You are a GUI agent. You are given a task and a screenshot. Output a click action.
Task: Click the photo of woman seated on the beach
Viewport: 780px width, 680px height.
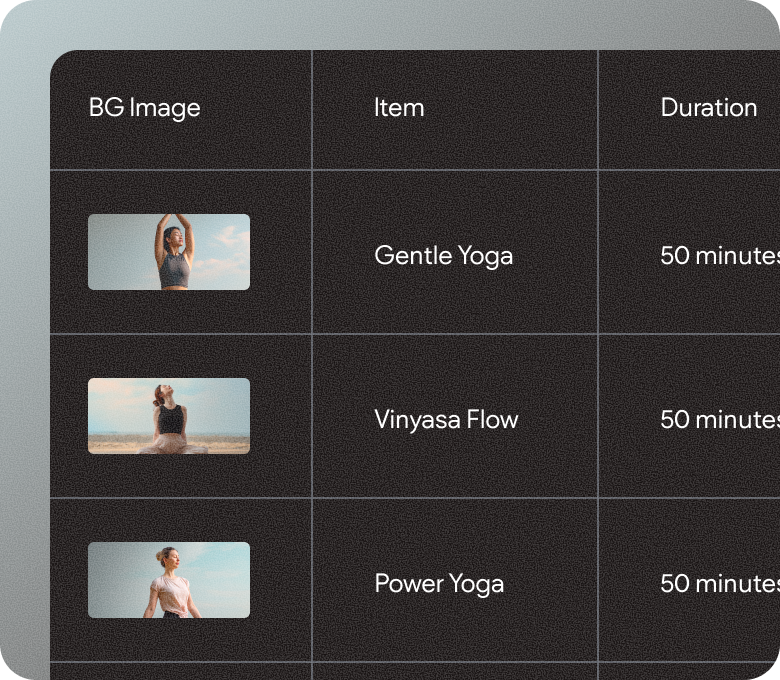pos(170,418)
